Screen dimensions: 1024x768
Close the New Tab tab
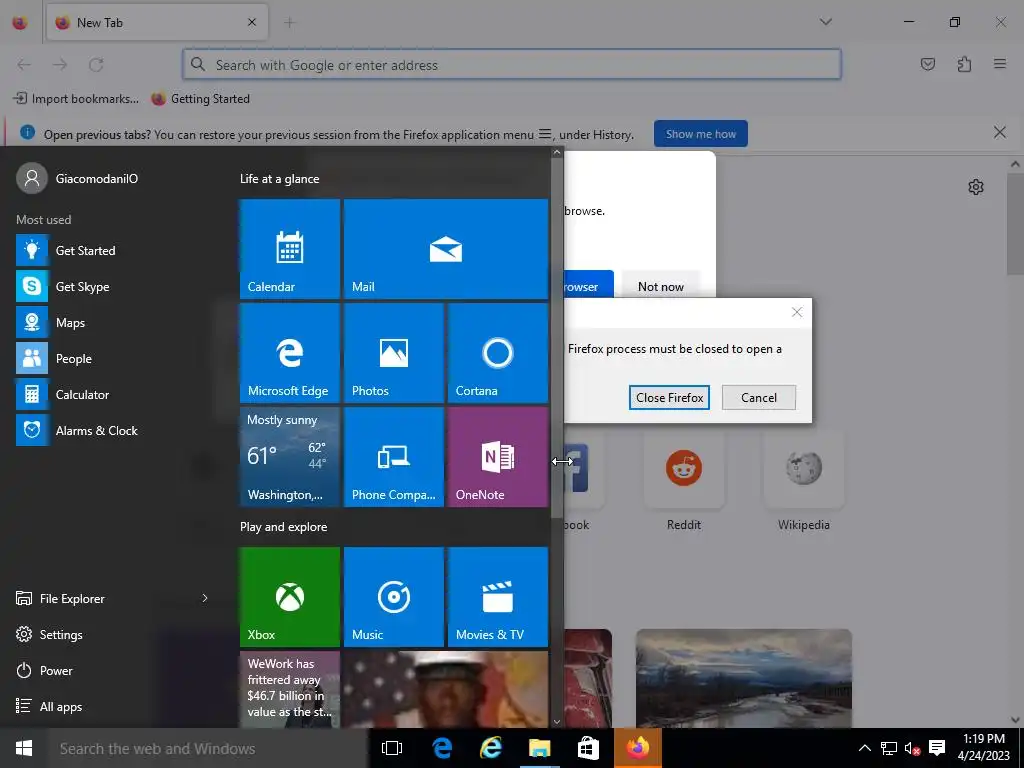pyautogui.click(x=252, y=22)
